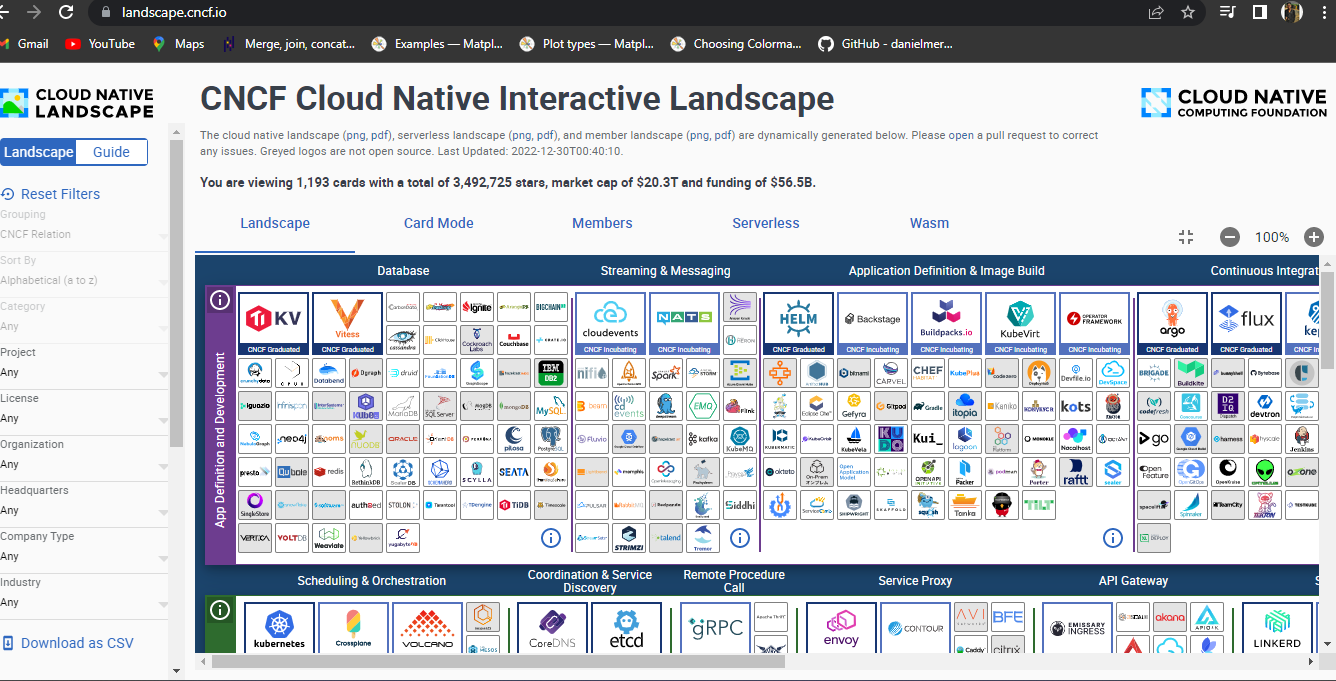Open the Grouping CNCF Relation dropdown
This screenshot has height=681, width=1336.
pos(85,234)
